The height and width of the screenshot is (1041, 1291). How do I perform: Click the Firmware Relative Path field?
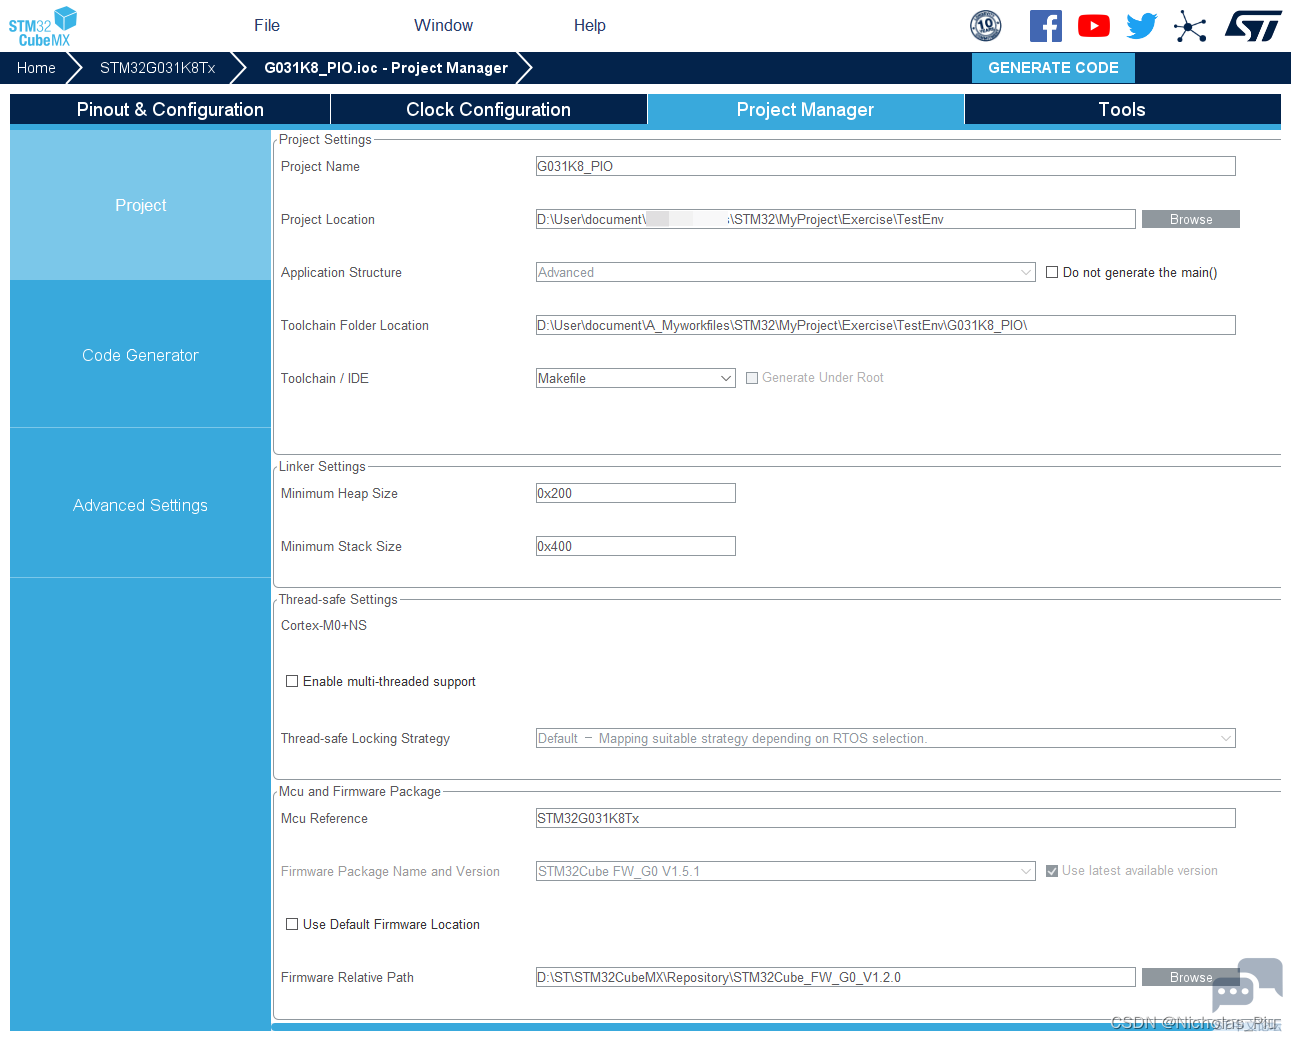[x=836, y=977]
